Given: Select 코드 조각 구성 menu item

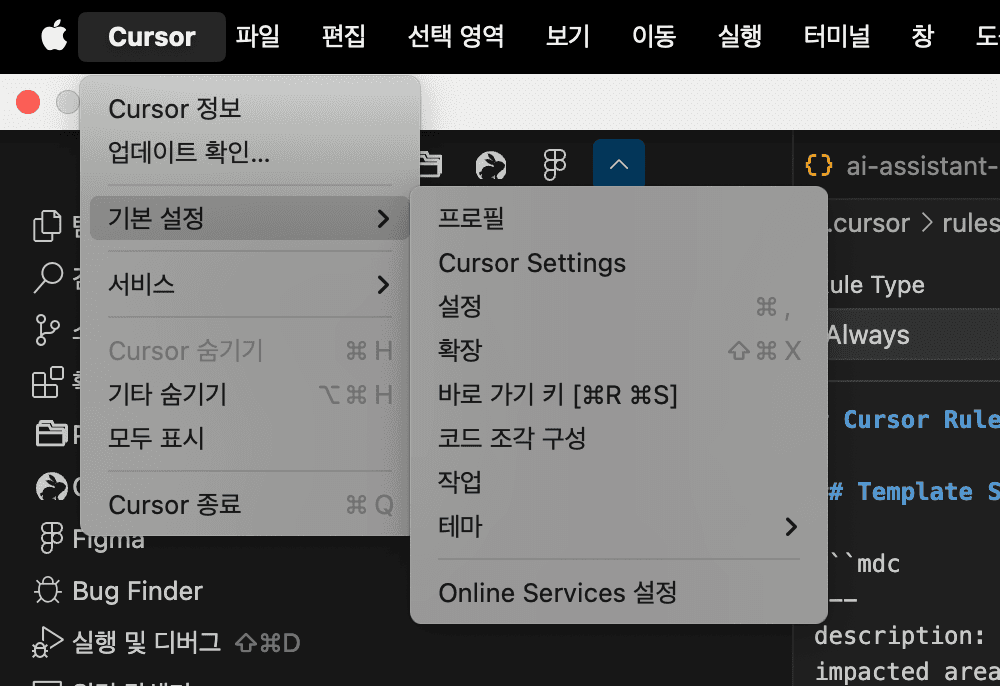Looking at the screenshot, I should pos(619,439).
